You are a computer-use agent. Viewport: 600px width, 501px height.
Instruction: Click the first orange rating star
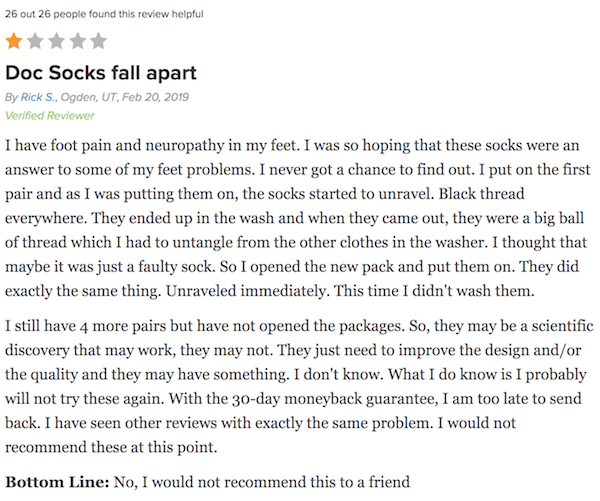coord(14,41)
